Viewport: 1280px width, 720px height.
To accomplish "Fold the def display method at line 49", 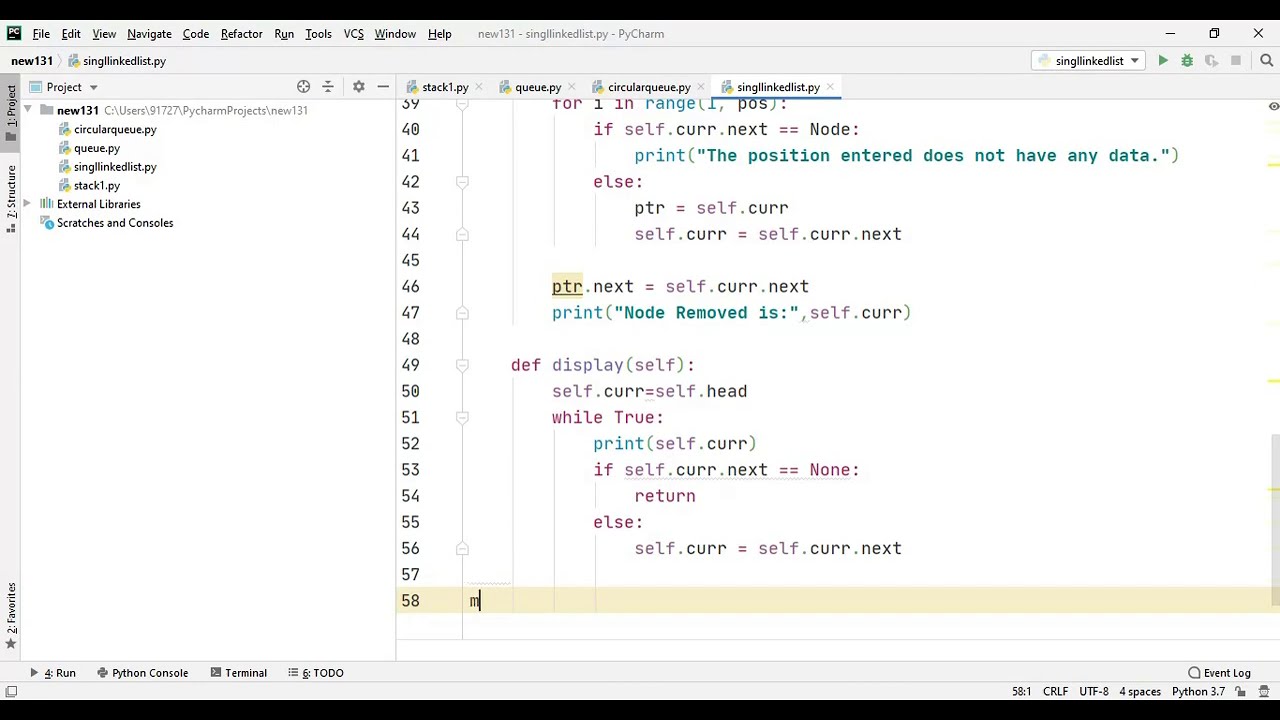I will pos(462,365).
